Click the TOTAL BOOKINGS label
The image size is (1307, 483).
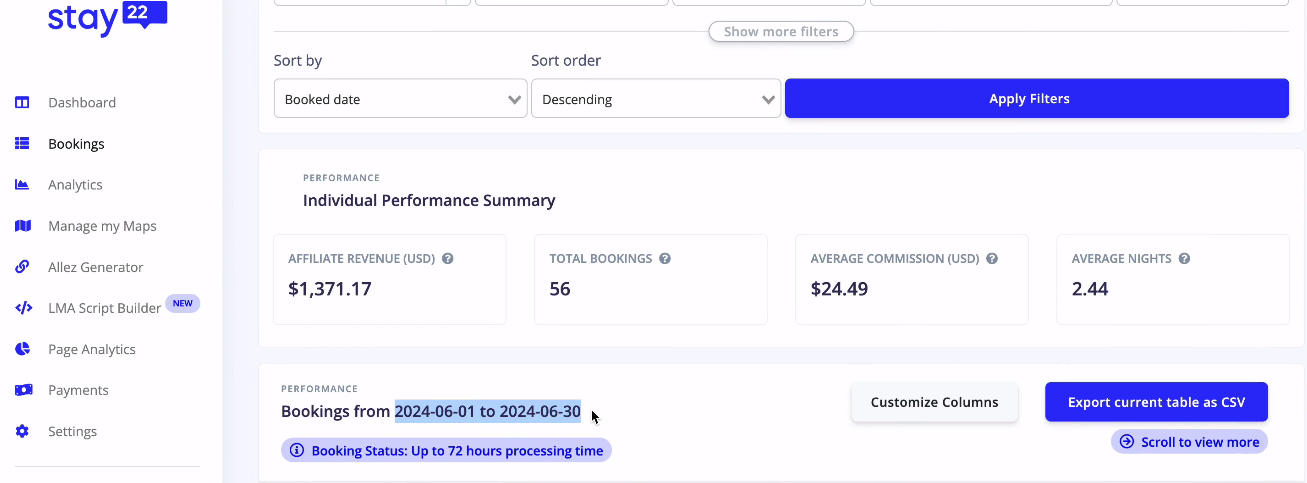[x=601, y=258]
